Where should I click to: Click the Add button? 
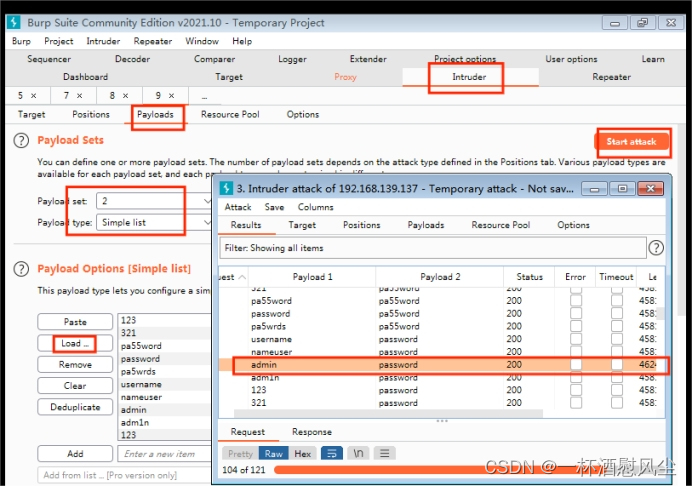[x=75, y=453]
